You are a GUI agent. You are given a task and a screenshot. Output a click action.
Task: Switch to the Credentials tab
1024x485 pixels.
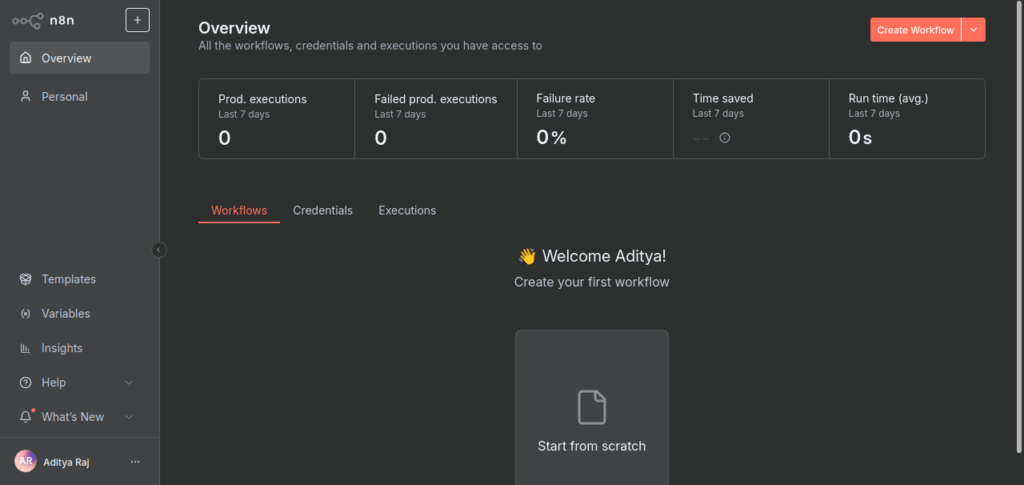pyautogui.click(x=322, y=211)
